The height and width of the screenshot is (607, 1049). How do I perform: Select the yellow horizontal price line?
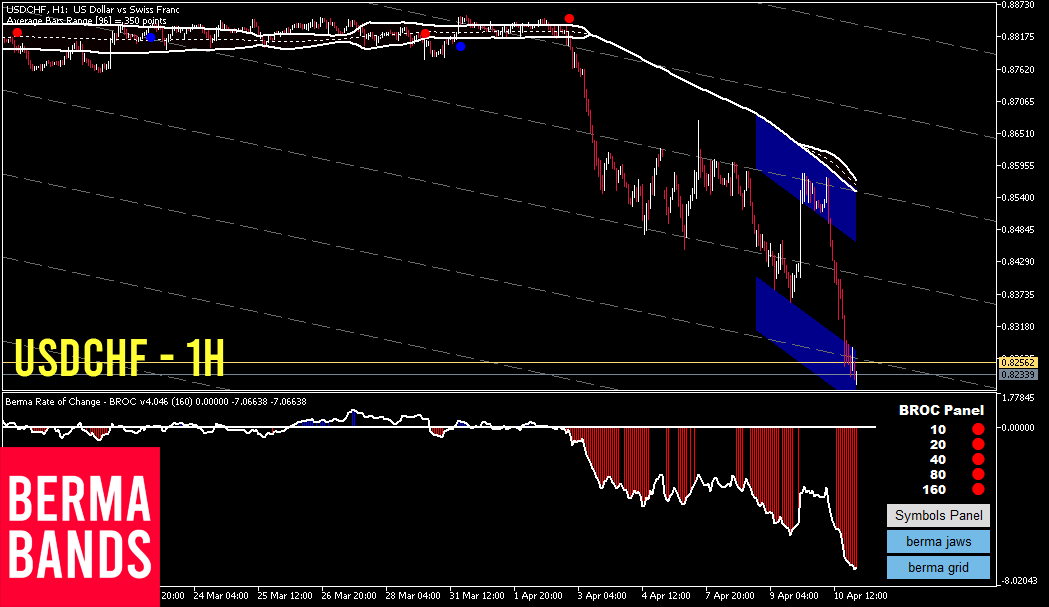coord(499,363)
